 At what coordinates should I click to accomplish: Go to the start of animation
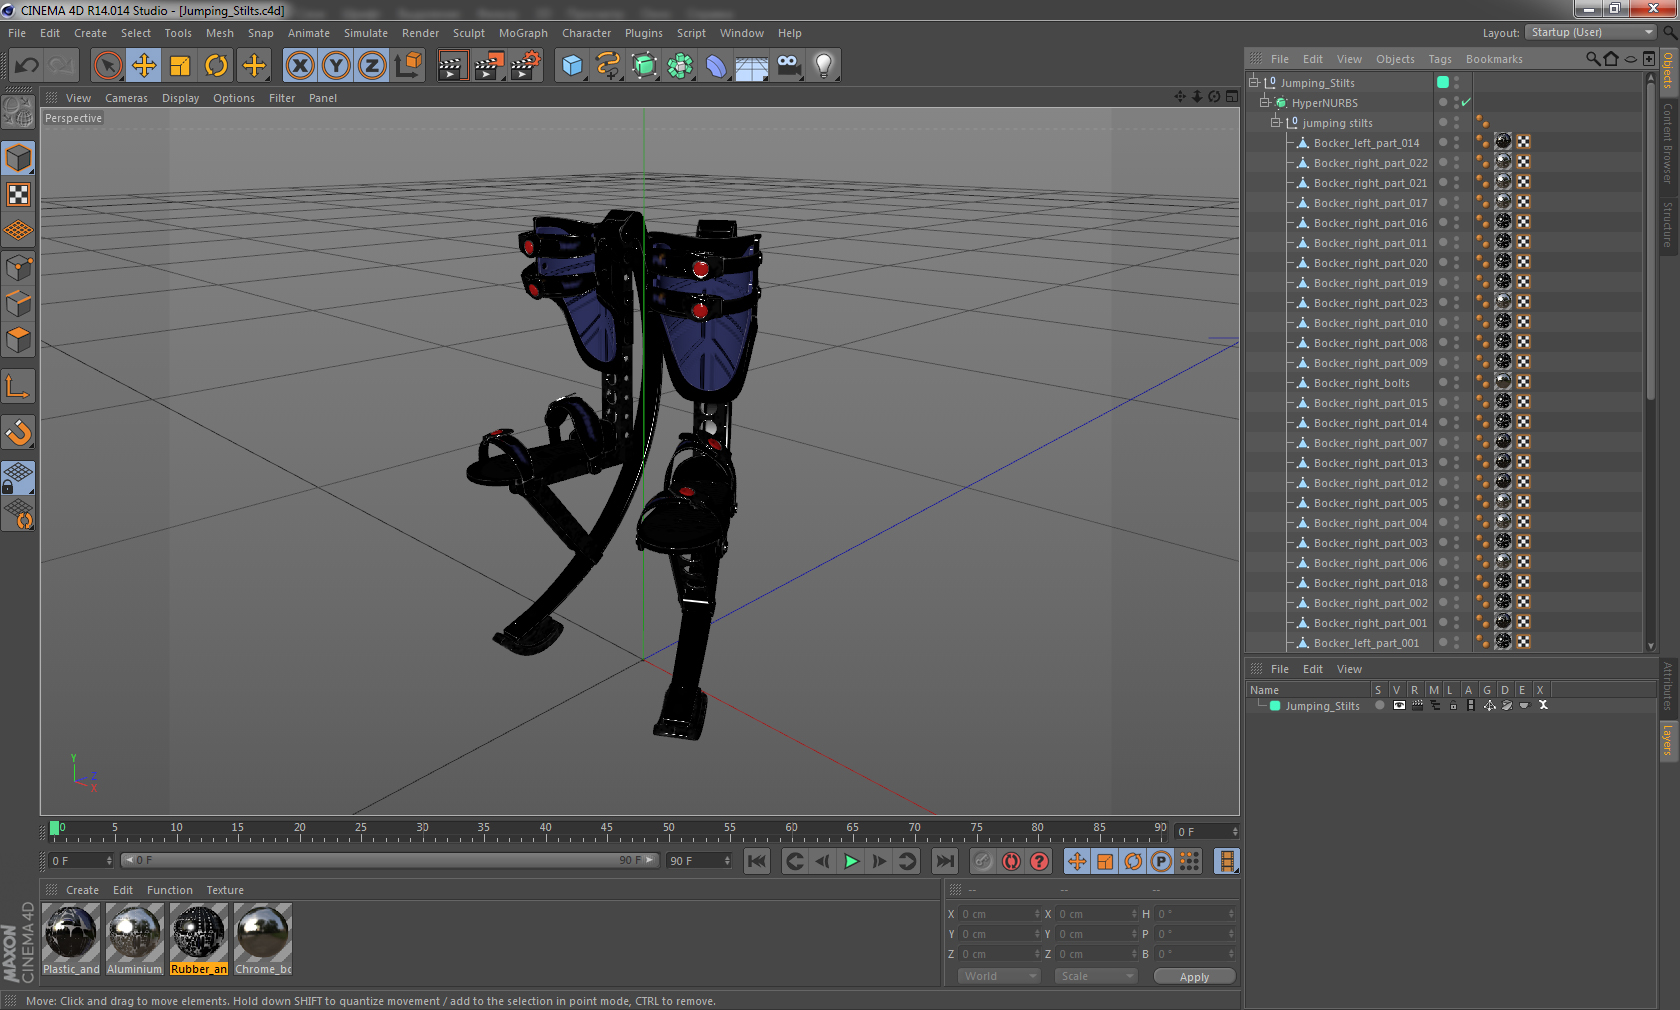click(x=757, y=861)
